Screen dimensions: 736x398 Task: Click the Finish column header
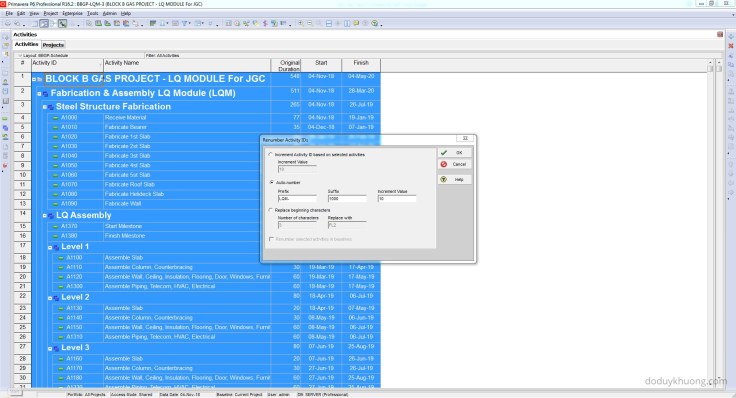coord(361,65)
